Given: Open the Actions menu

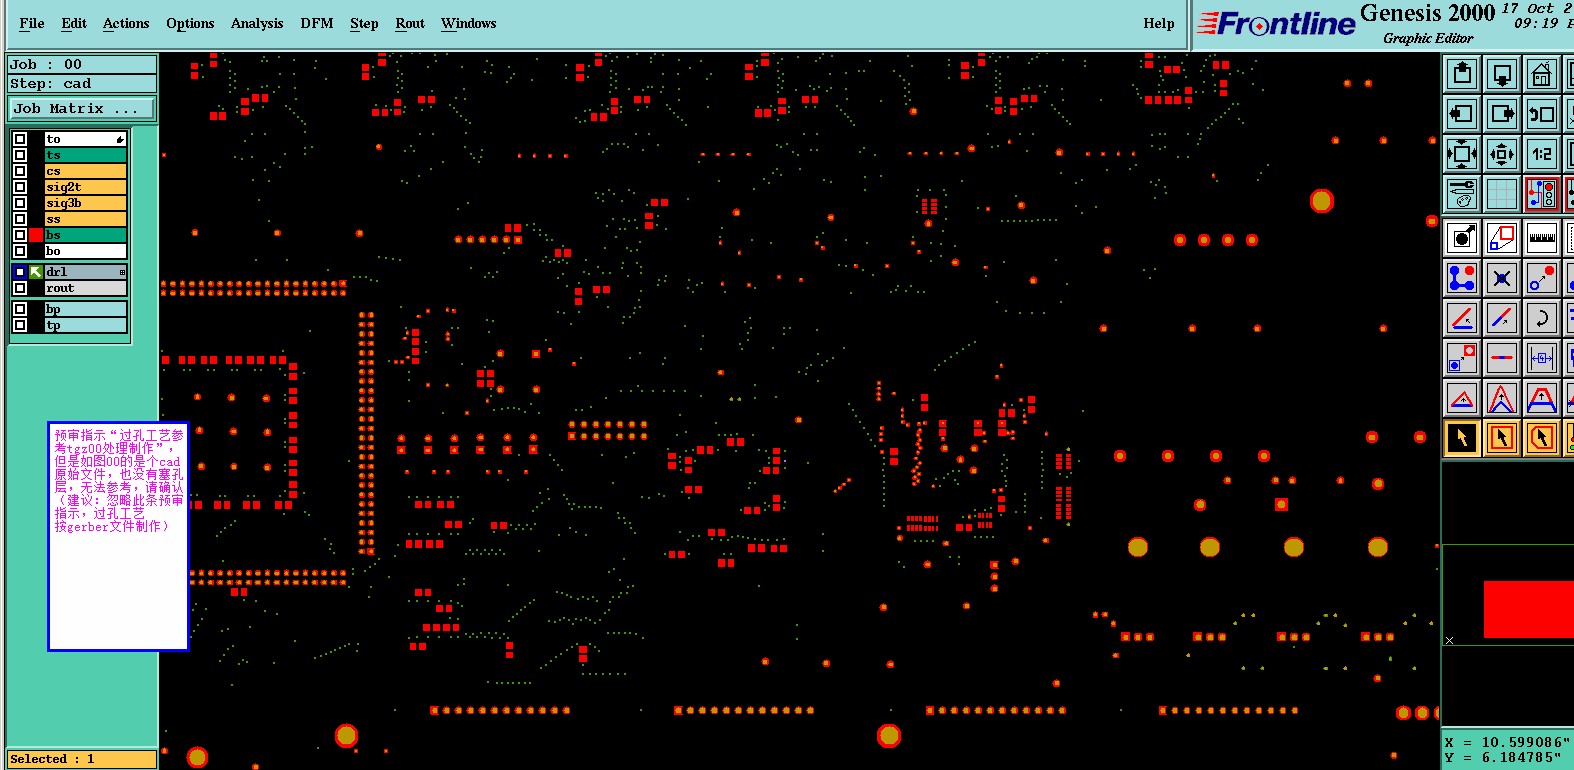Looking at the screenshot, I should click(126, 23).
